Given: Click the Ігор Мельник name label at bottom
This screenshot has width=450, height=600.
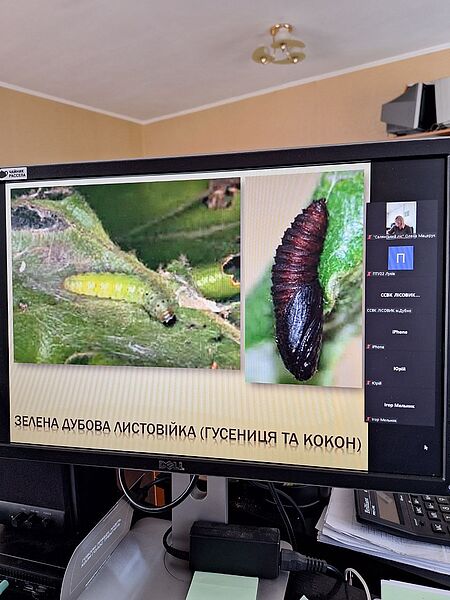Looking at the screenshot, I should (384, 420).
